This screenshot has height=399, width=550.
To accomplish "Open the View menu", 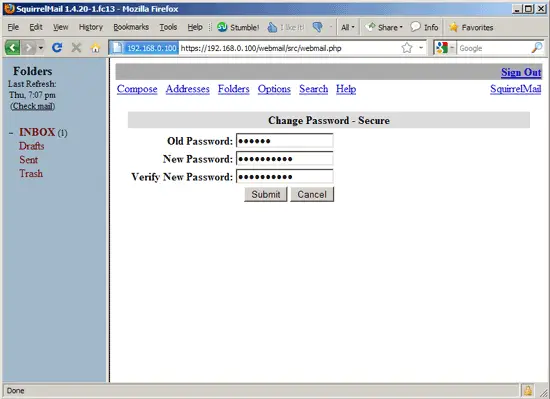I will [x=60, y=27].
